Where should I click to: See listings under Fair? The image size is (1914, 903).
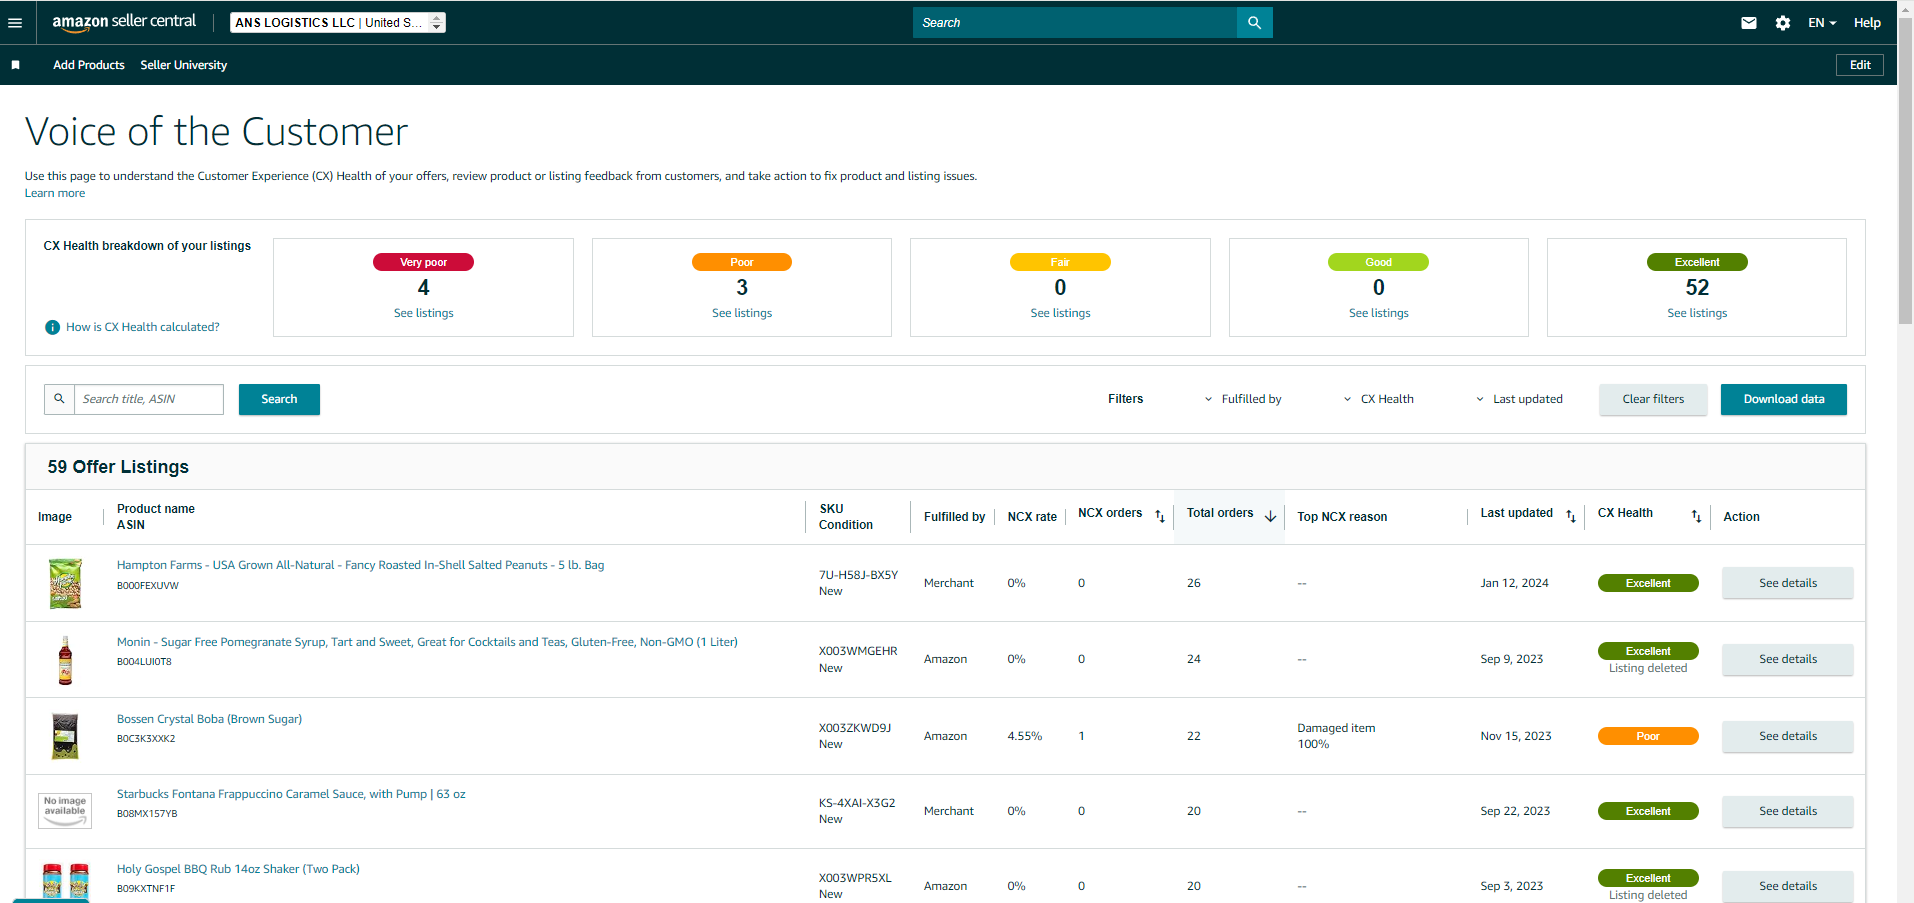[x=1060, y=313]
